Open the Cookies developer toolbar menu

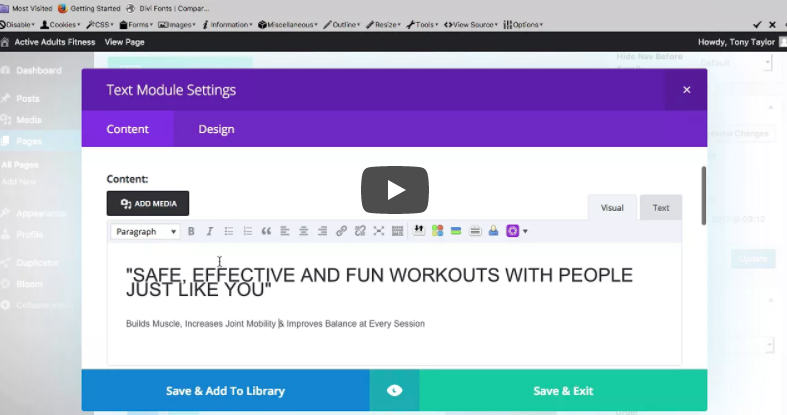(60, 25)
